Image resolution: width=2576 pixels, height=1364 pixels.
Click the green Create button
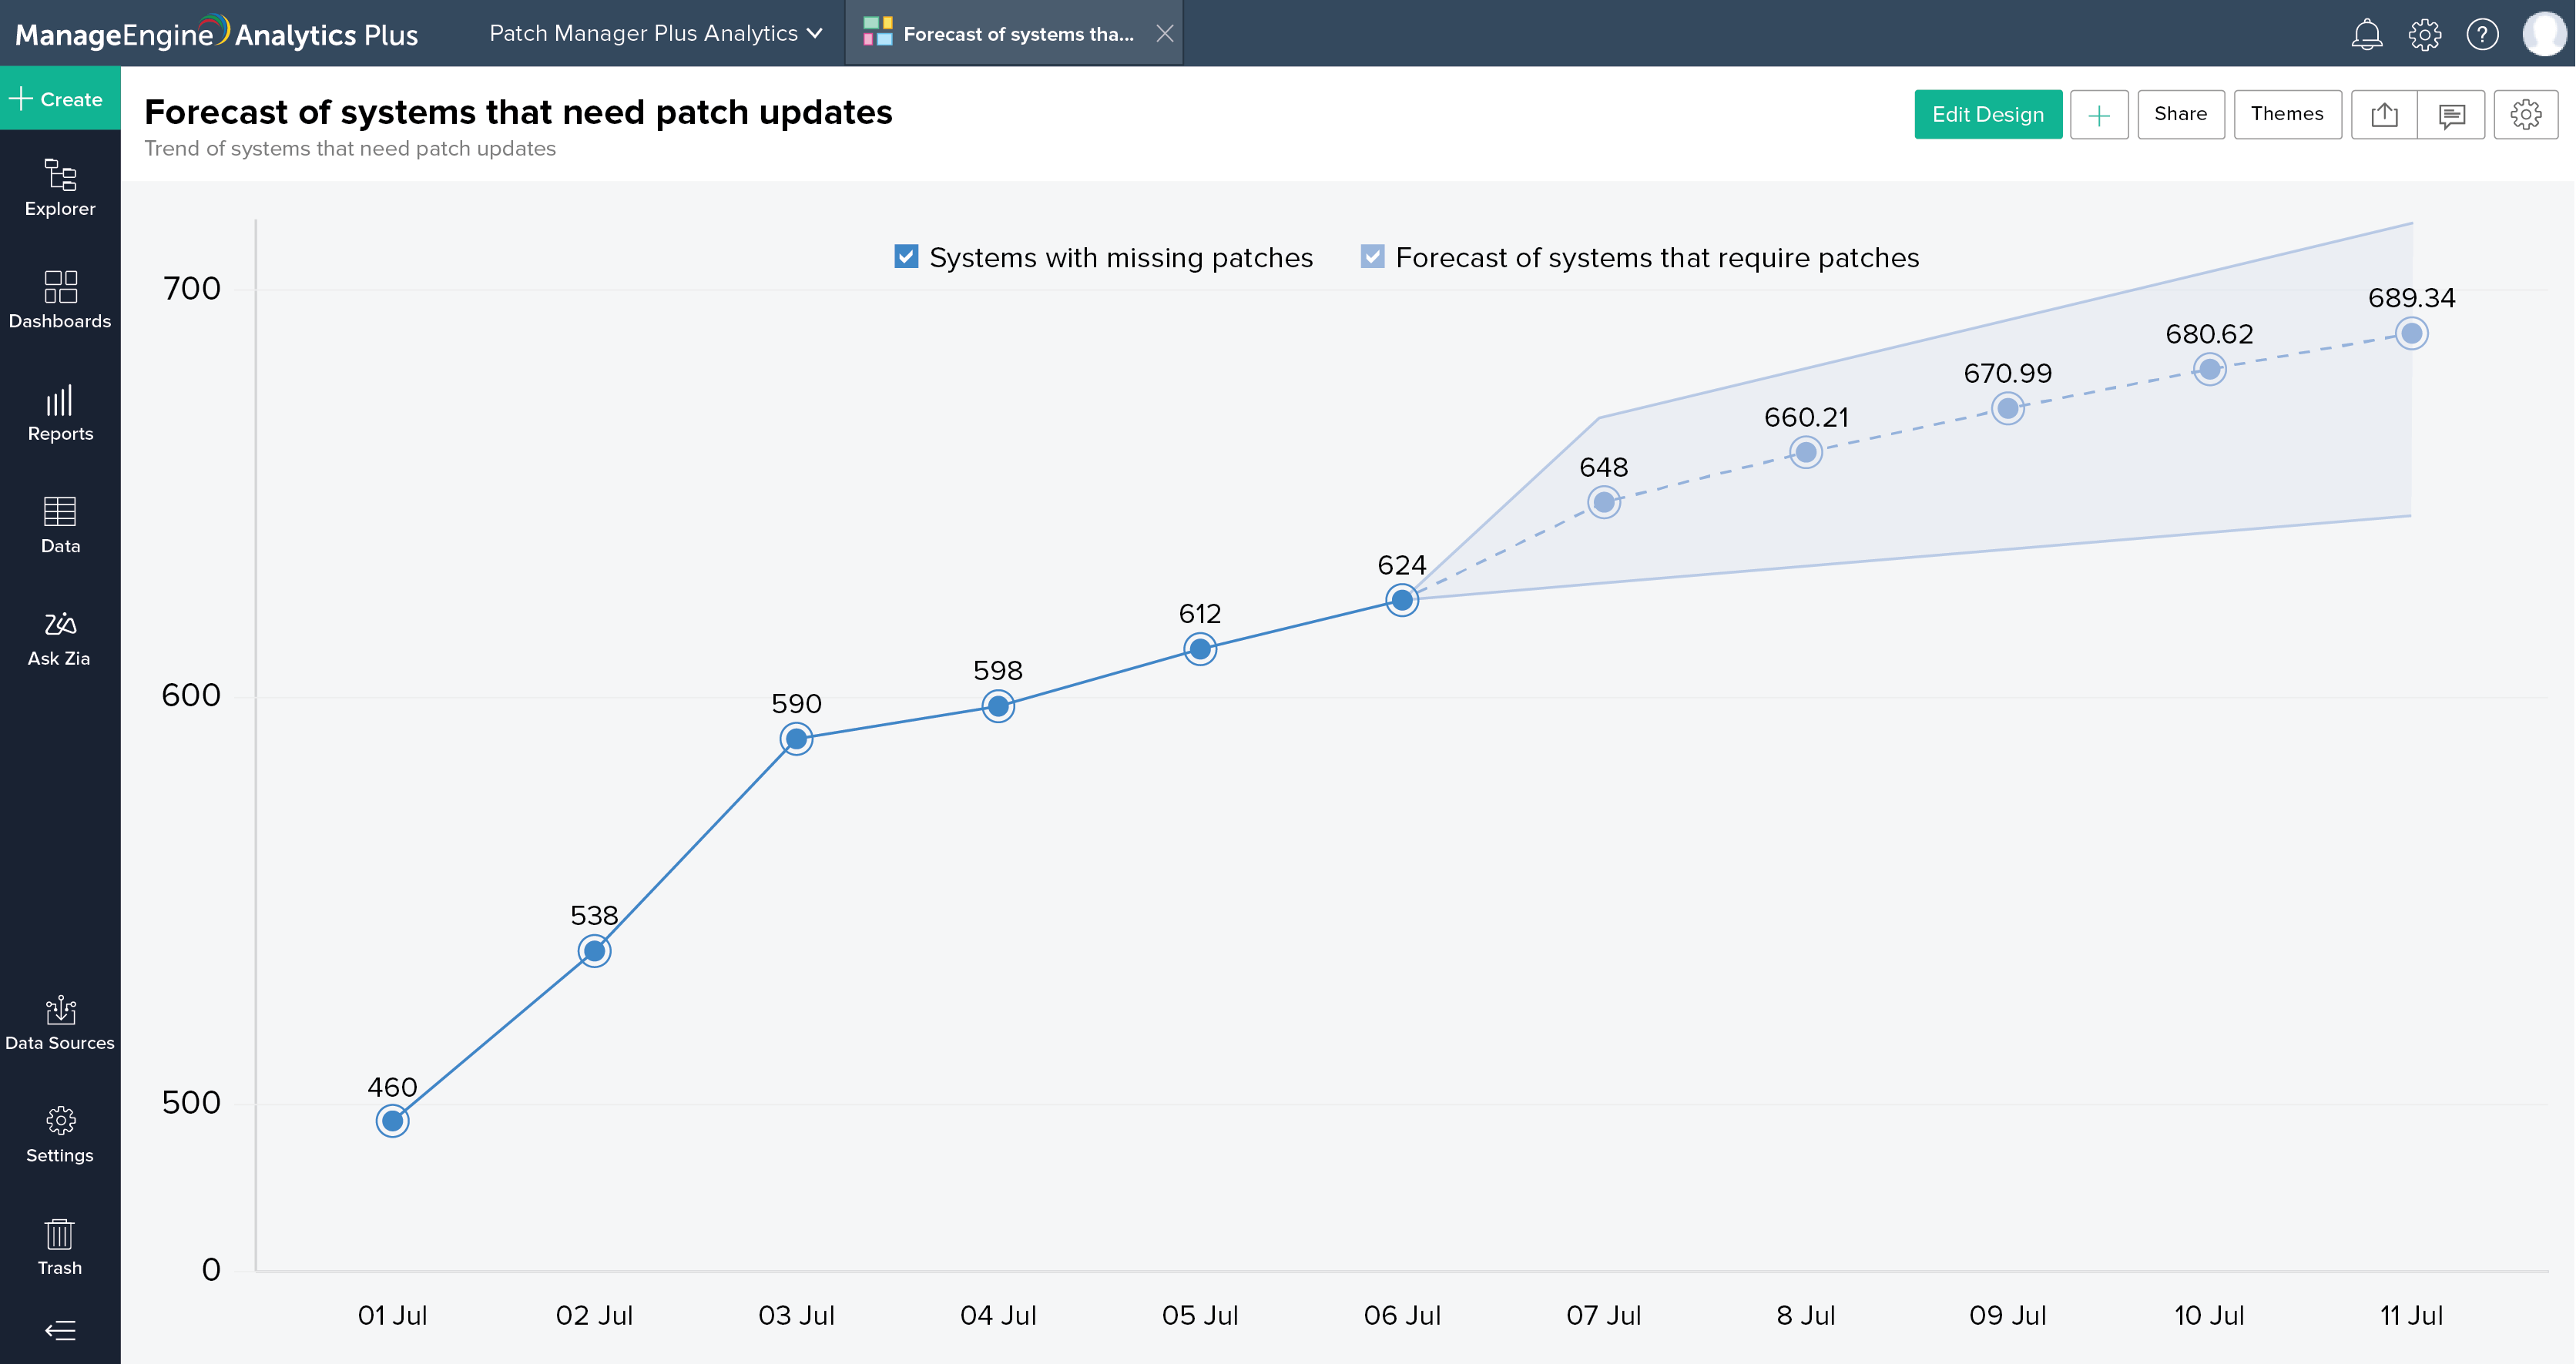pyautogui.click(x=60, y=99)
